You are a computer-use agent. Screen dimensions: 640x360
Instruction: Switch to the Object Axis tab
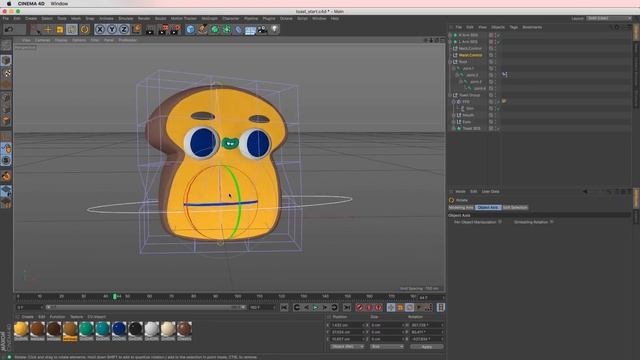[488, 207]
